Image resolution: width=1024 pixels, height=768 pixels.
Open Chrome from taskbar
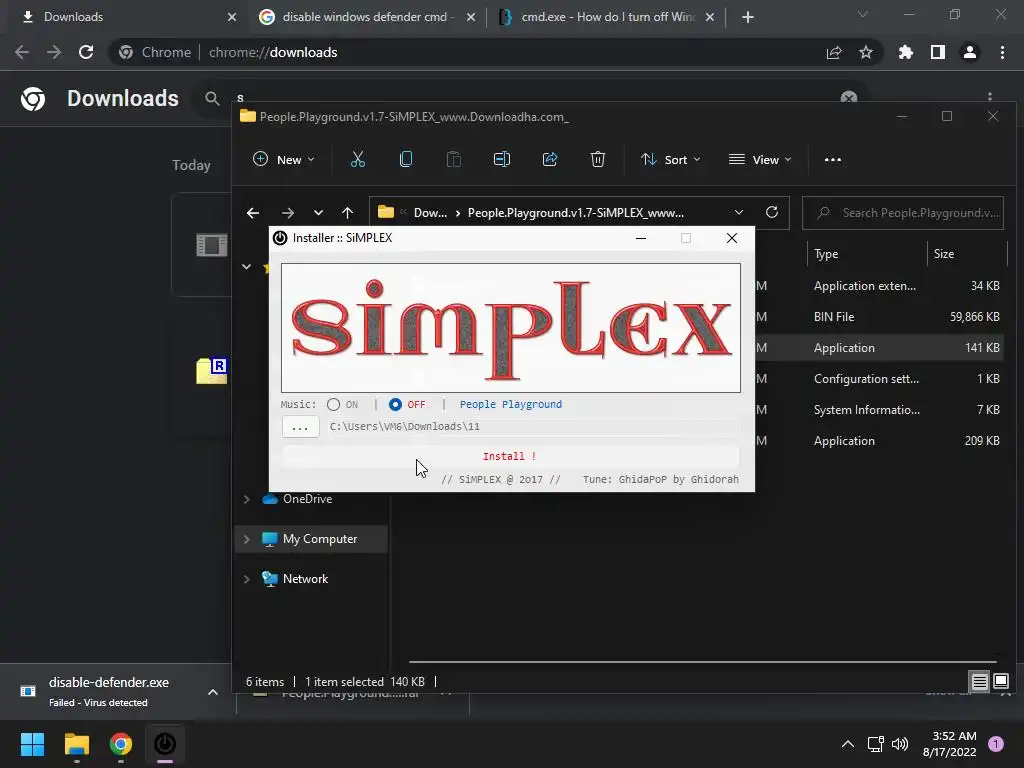(x=121, y=744)
